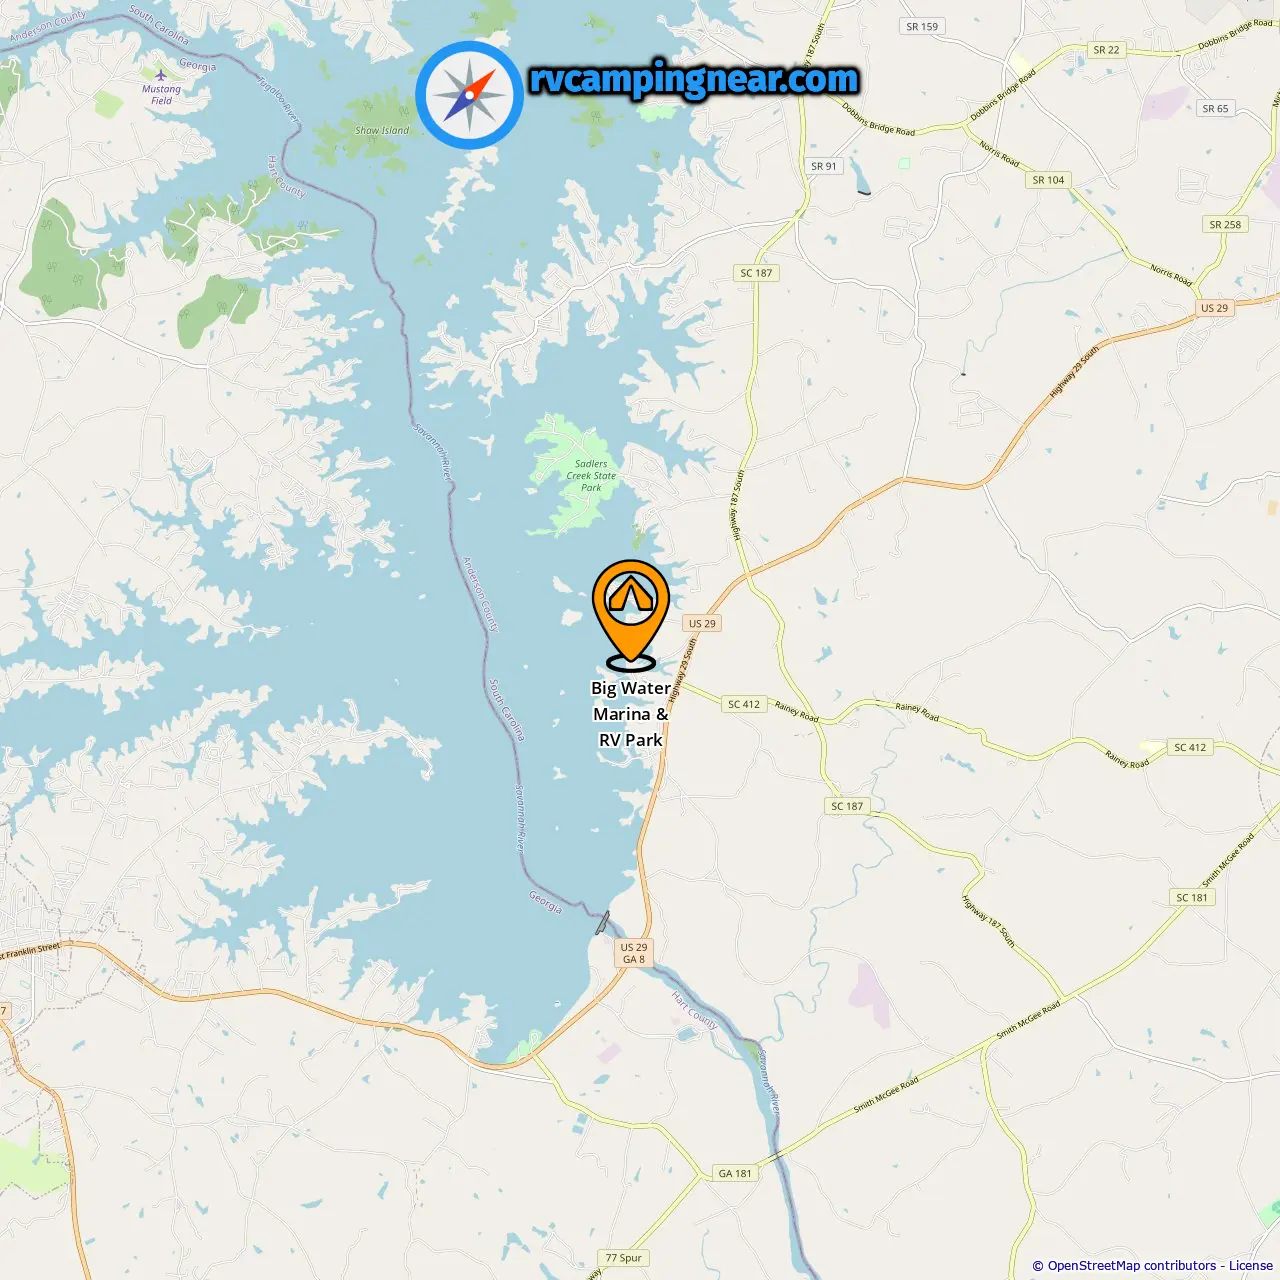Select the SC 412 shield near Rainey Road
The width and height of the screenshot is (1280, 1280).
coord(743,704)
